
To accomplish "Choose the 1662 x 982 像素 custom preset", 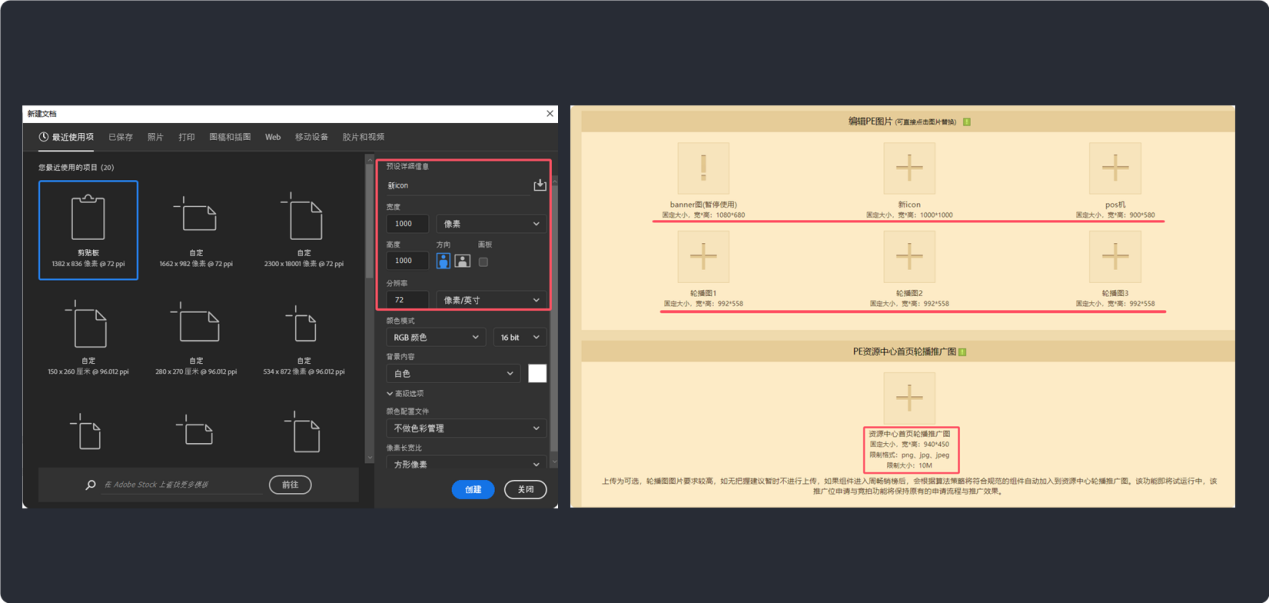I will tap(195, 230).
